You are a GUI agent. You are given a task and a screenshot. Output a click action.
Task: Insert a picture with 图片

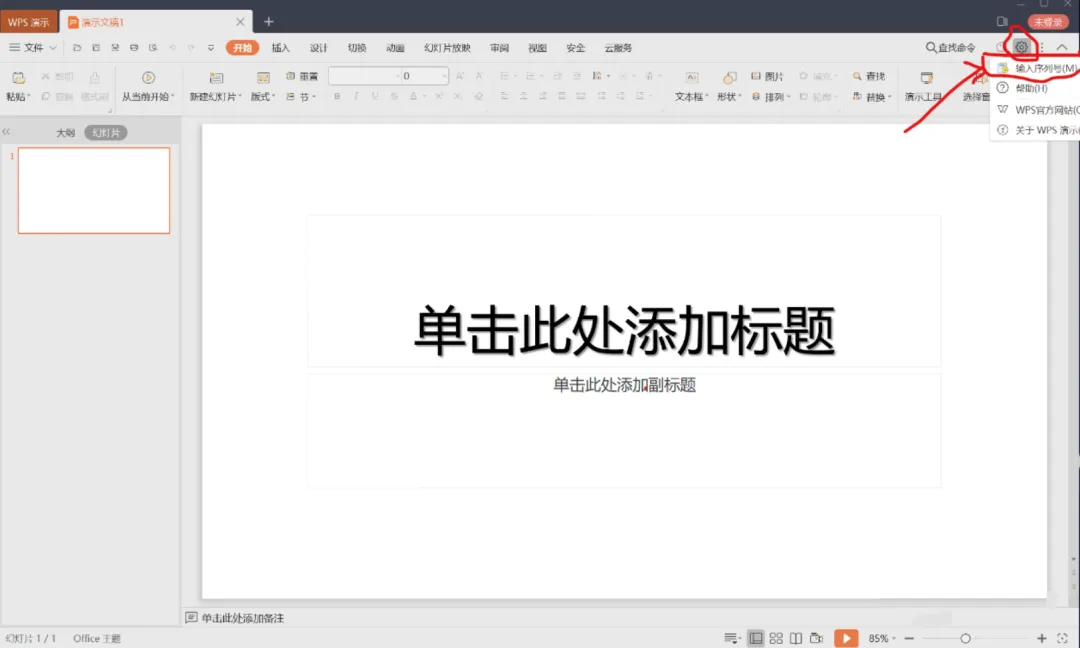click(x=767, y=76)
